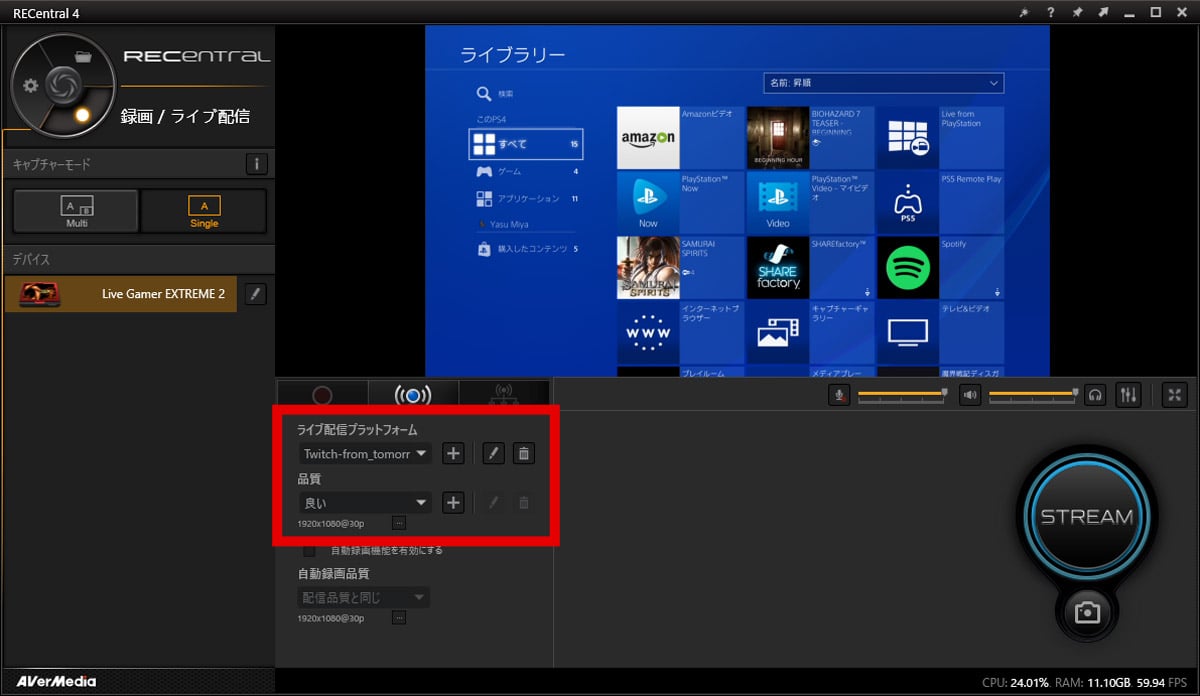Open the file management folder icon
The width and height of the screenshot is (1200, 696).
tap(84, 56)
